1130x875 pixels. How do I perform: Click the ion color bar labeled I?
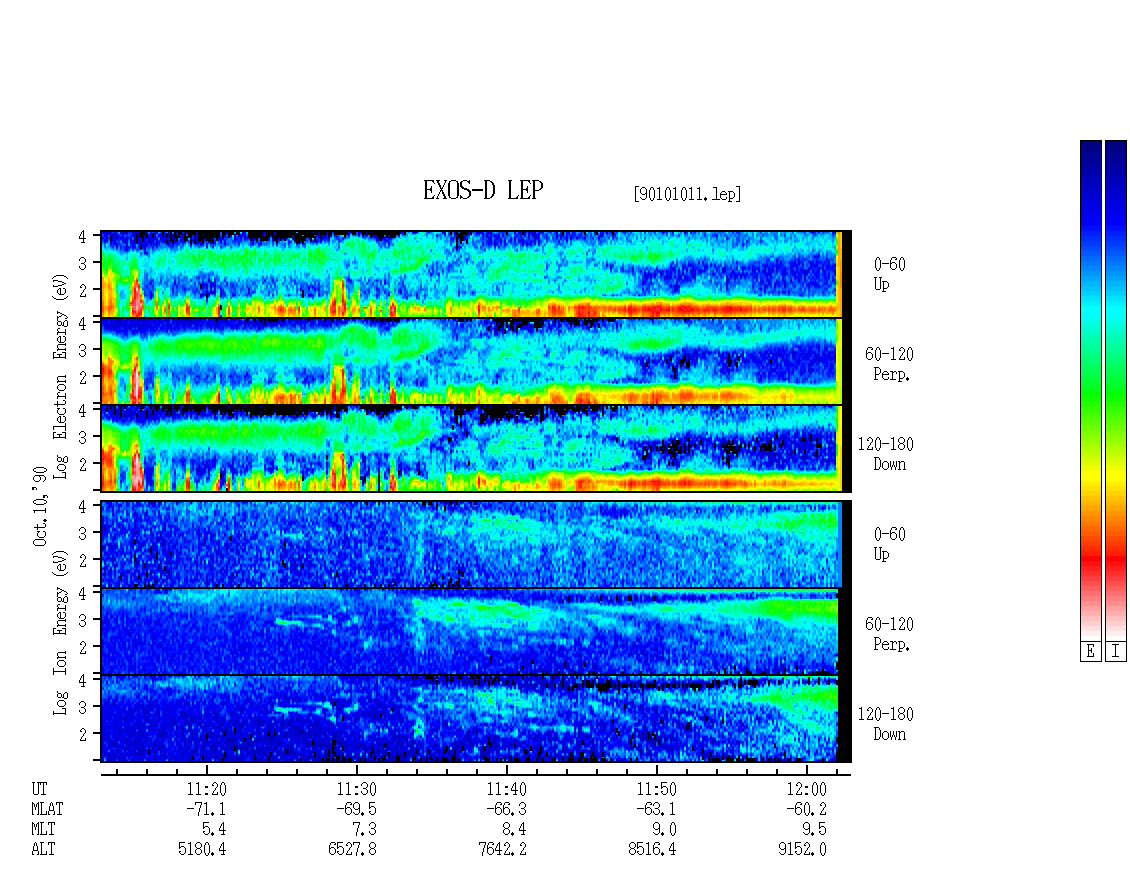click(1116, 390)
